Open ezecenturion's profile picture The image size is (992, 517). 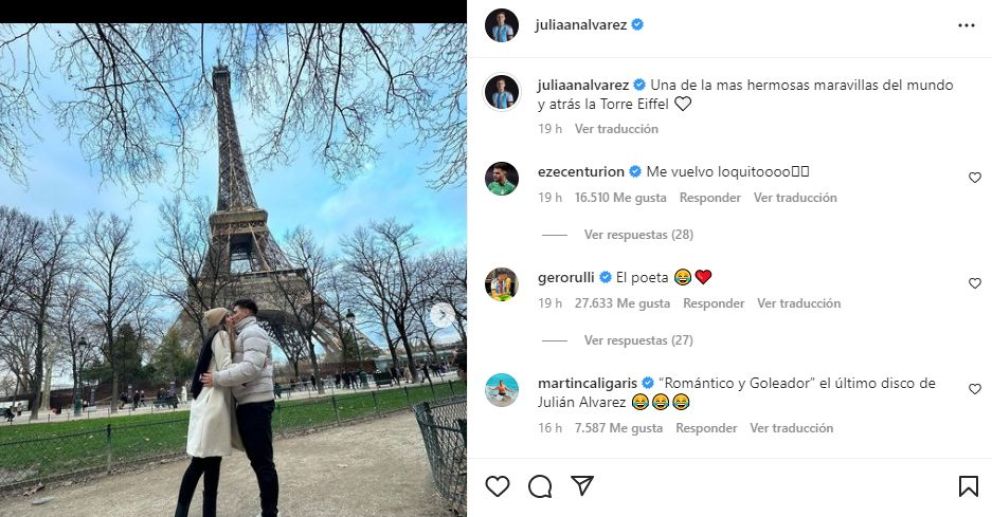click(502, 179)
